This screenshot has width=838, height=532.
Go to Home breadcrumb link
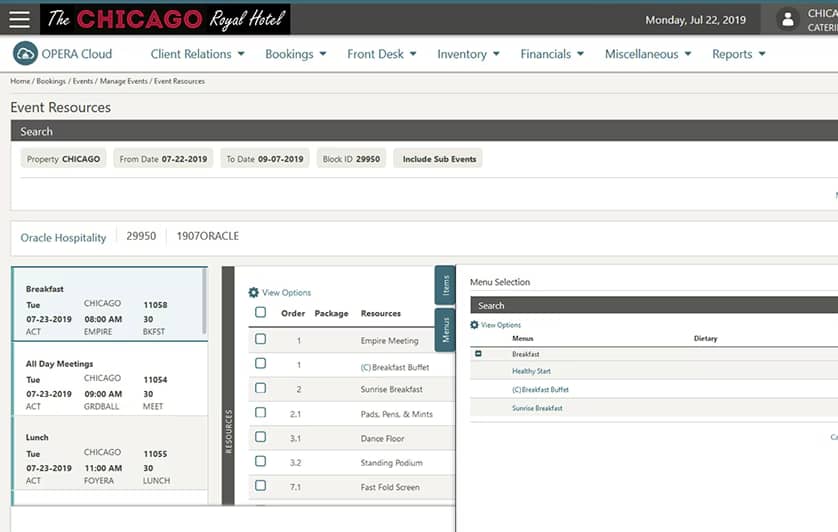coord(20,81)
